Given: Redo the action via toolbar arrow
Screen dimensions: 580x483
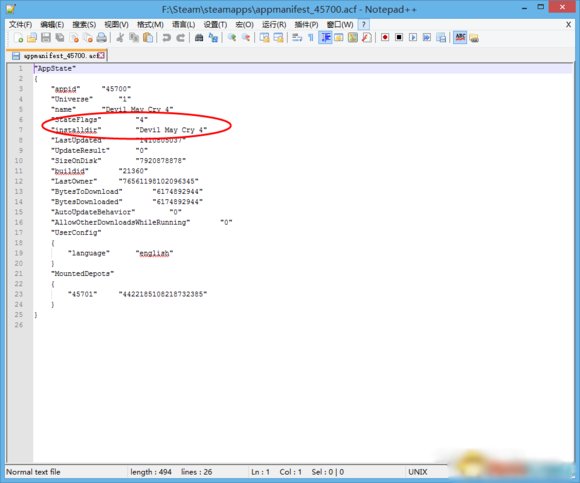Looking at the screenshot, I should click(181, 38).
